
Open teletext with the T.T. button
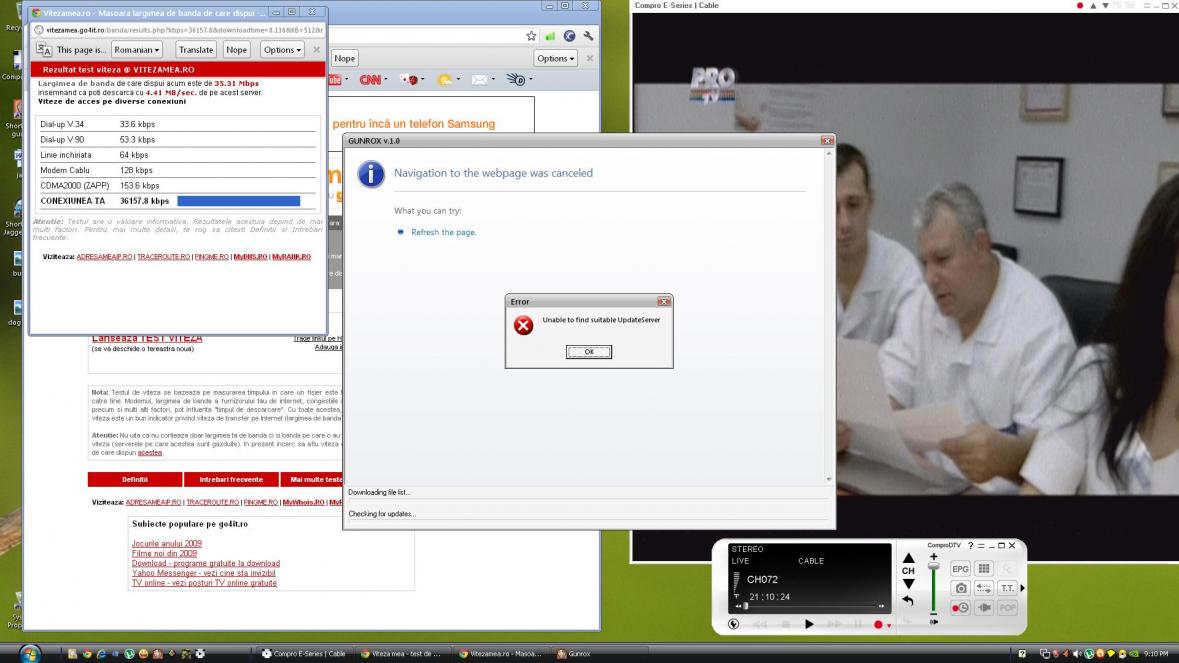(1007, 588)
